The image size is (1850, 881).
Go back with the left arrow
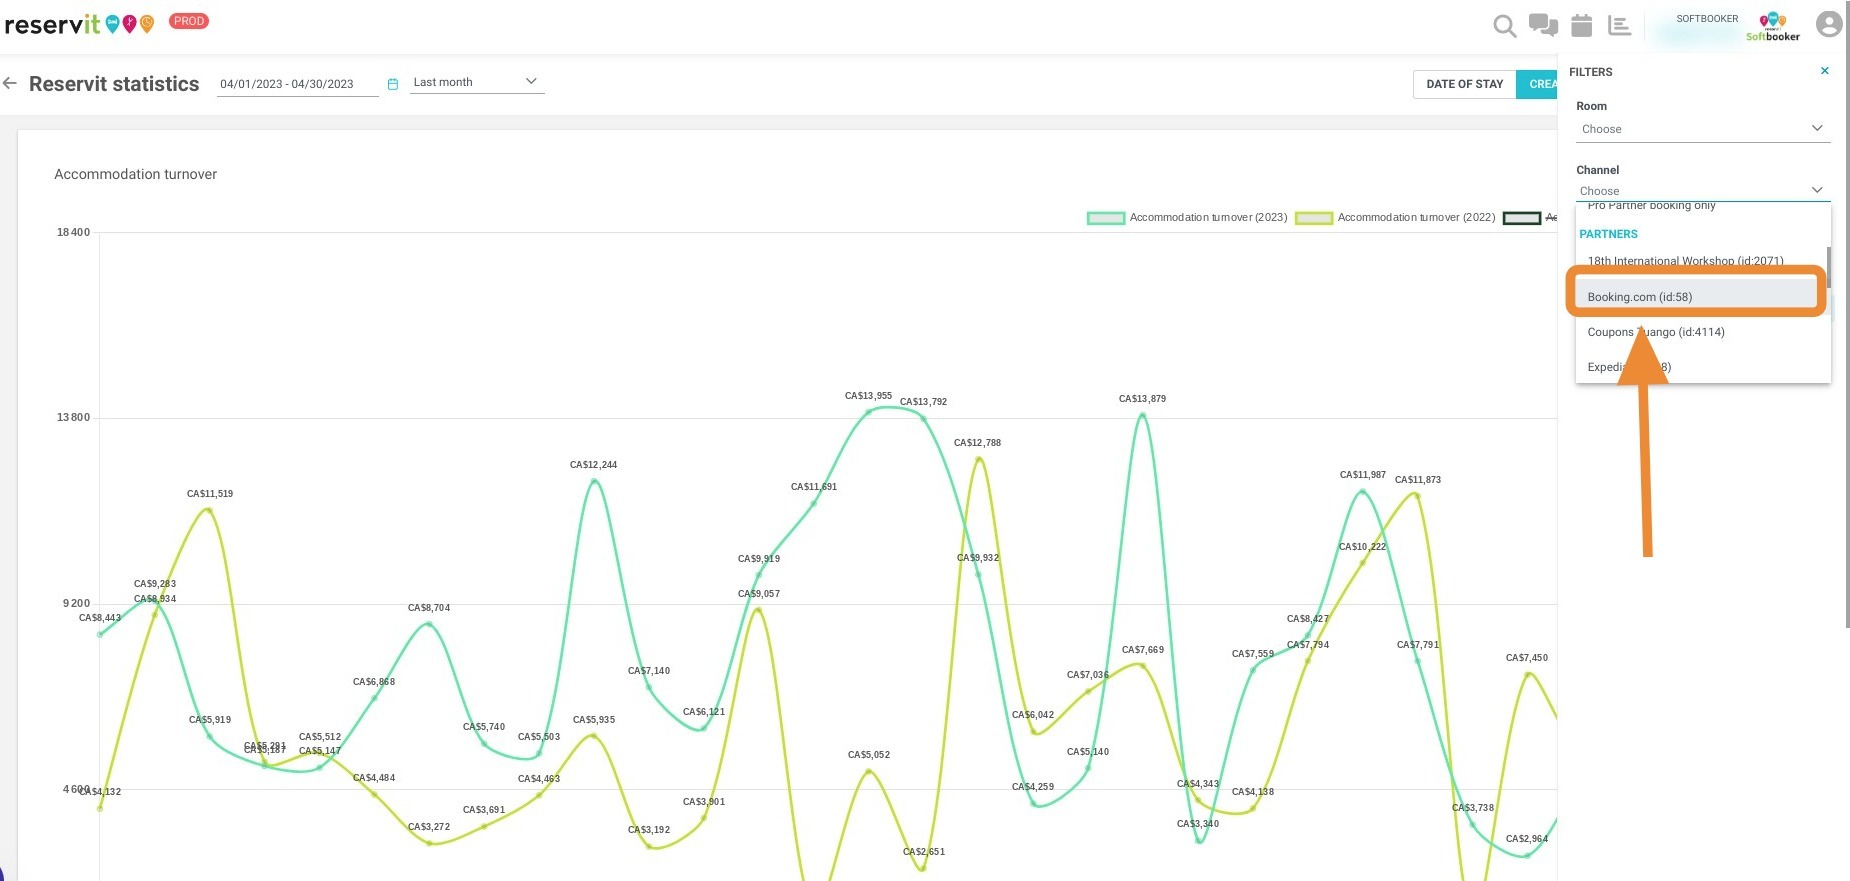pyautogui.click(x=10, y=83)
